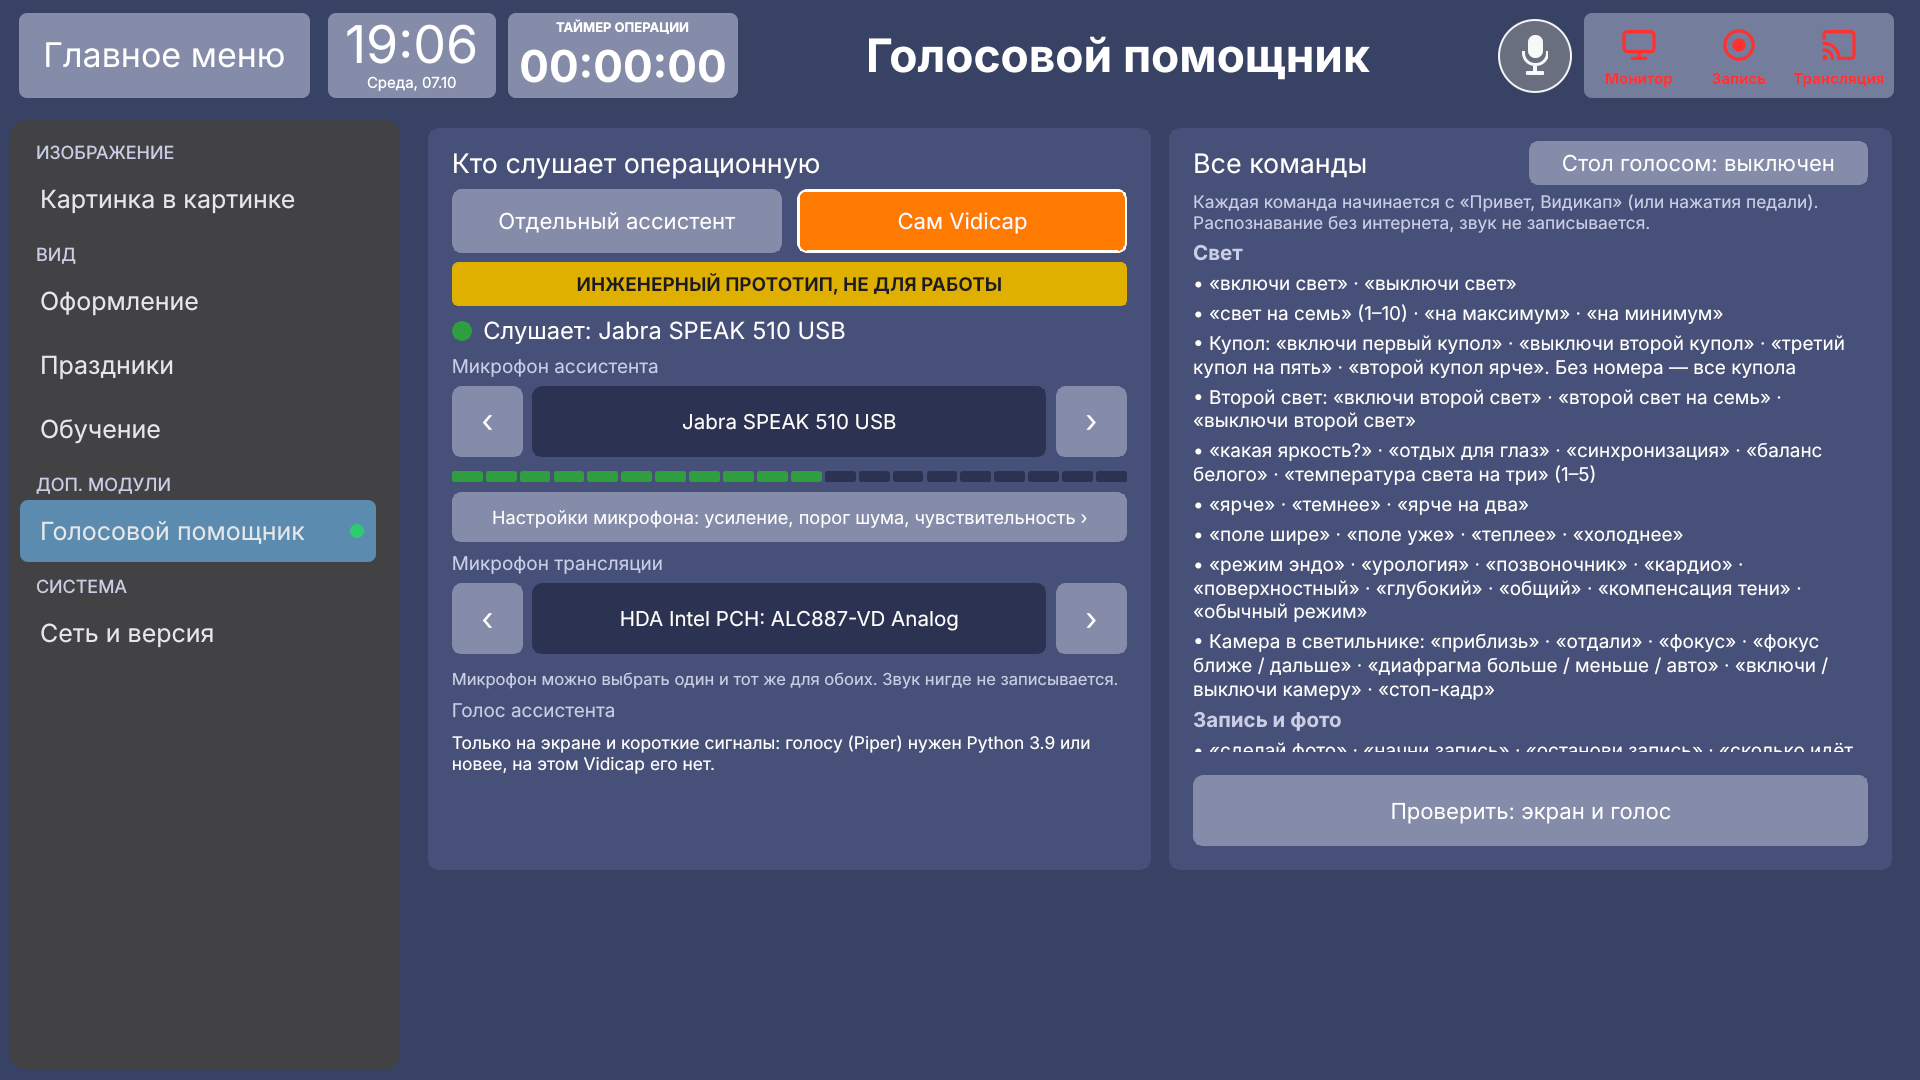Previous assistant microphone before Jabra SPEAK

(487, 422)
